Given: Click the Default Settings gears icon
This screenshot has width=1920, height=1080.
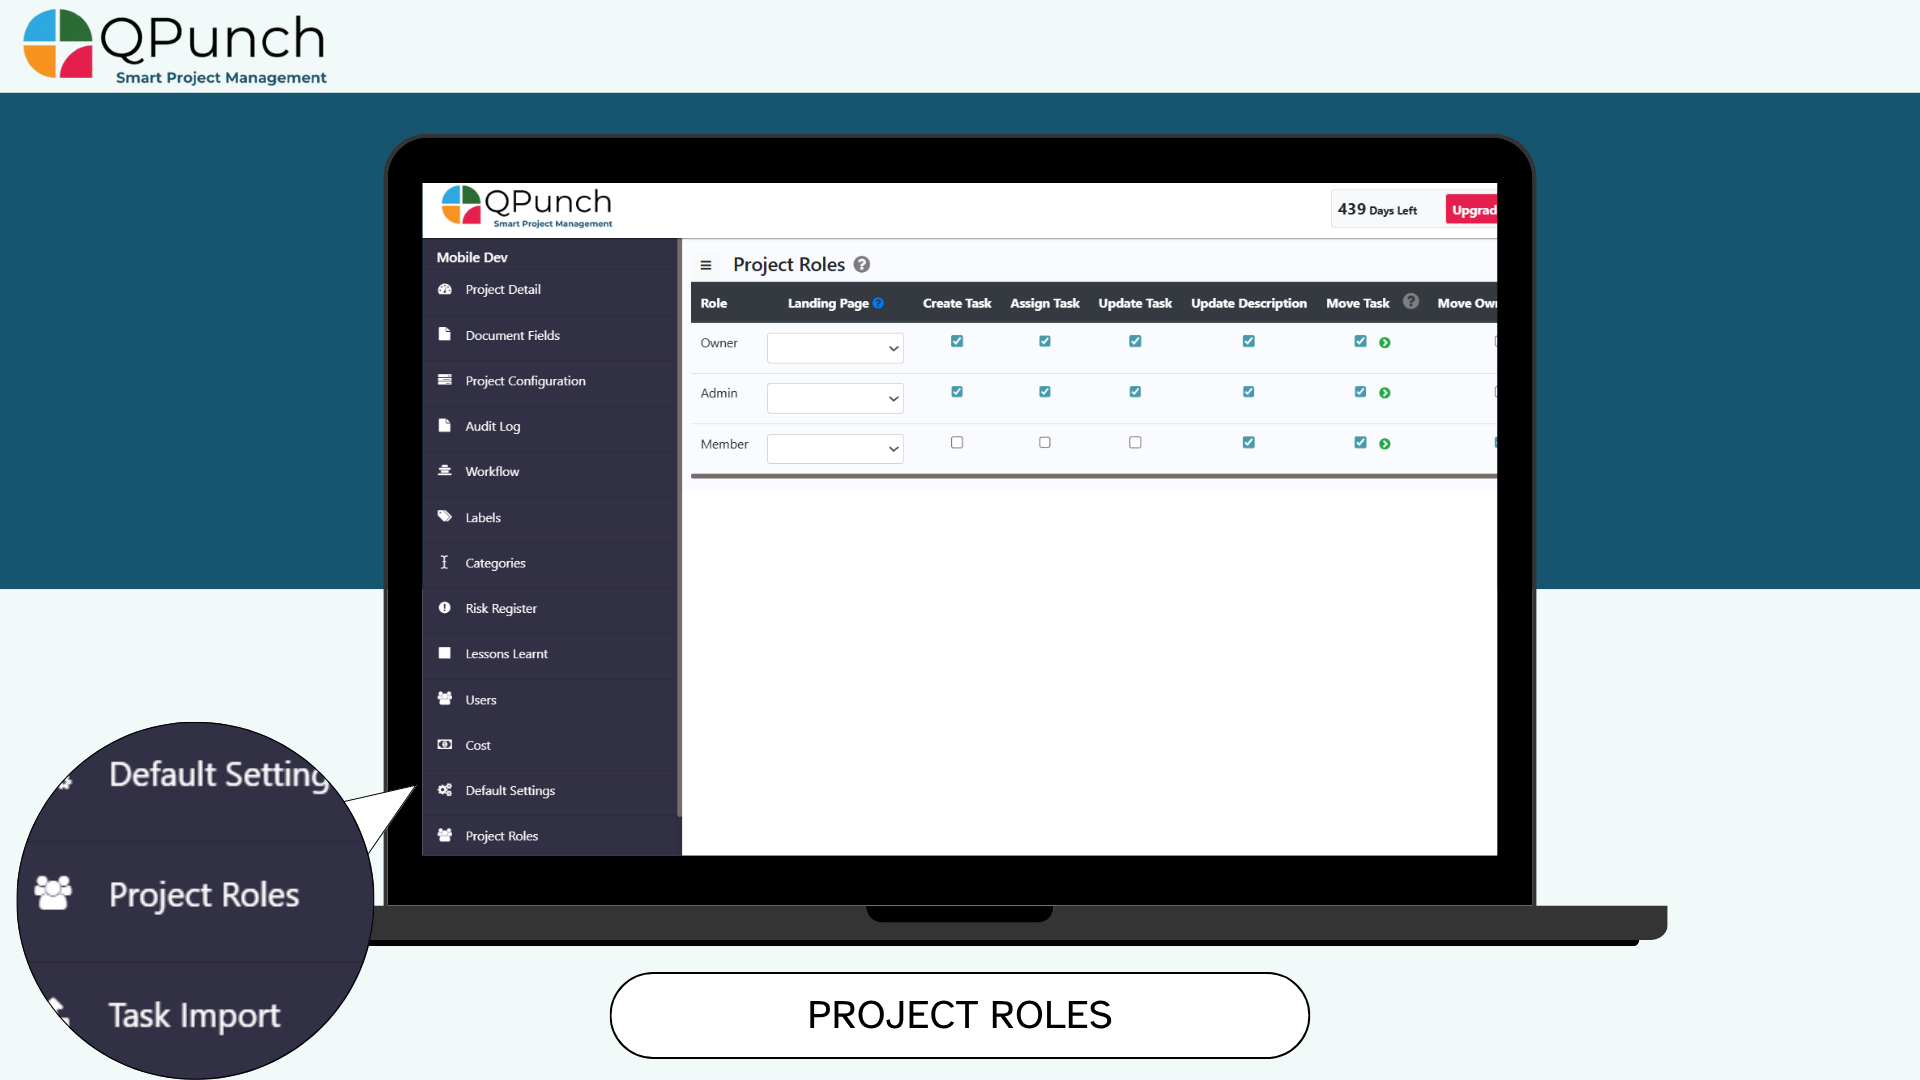Looking at the screenshot, I should (445, 789).
